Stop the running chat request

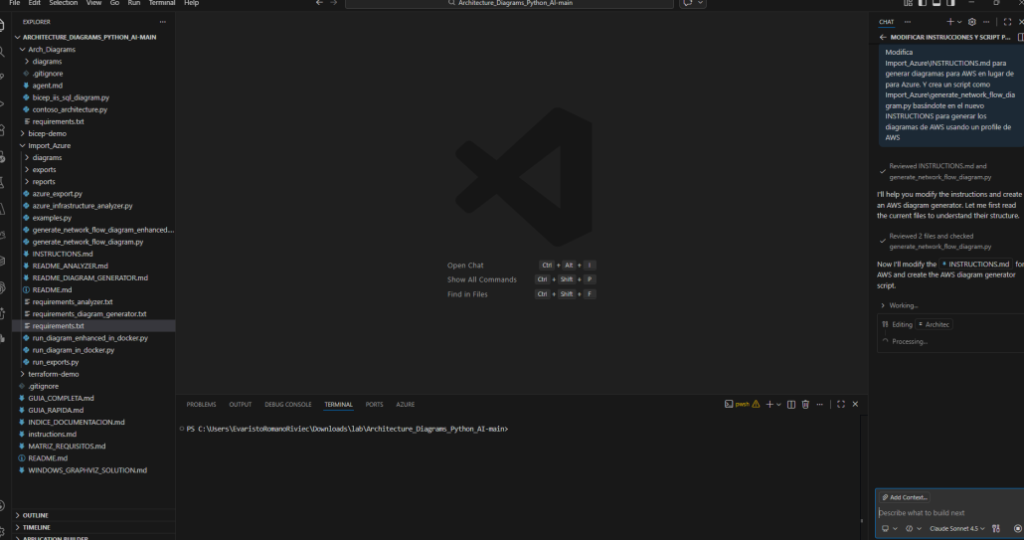pyautogui.click(x=1017, y=528)
